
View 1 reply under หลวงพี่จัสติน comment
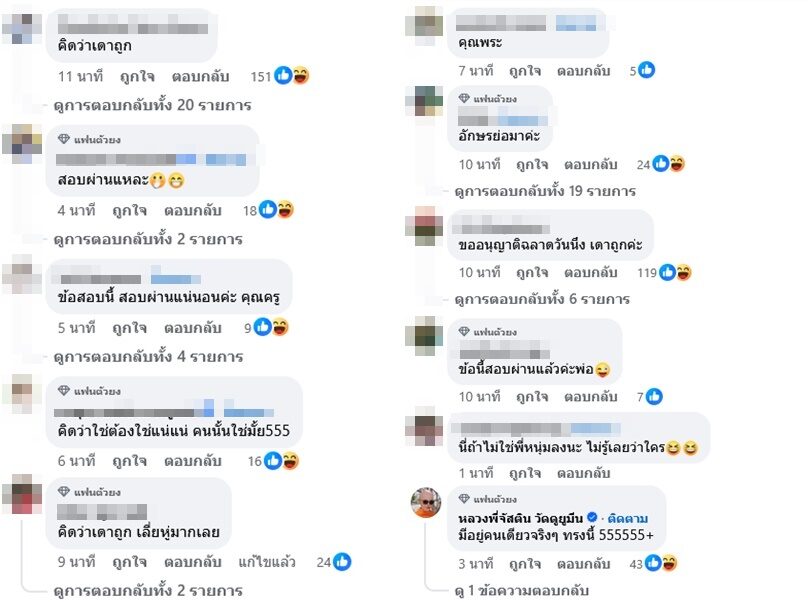click(521, 590)
